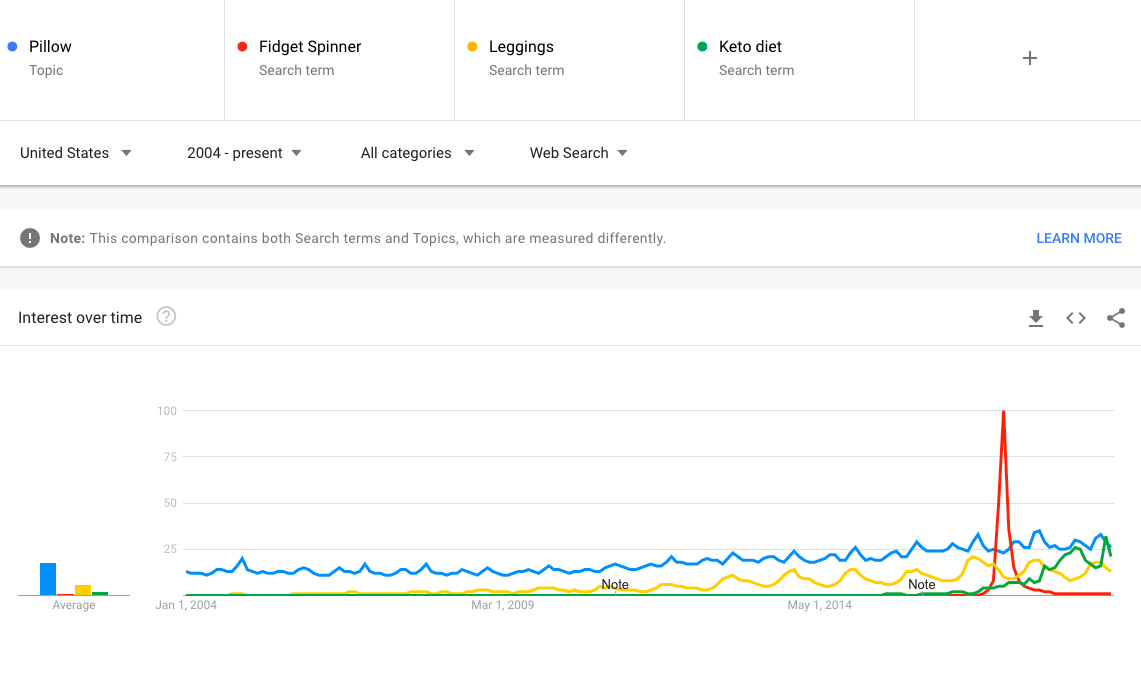Select the Pillow topic term
This screenshot has width=1141, height=677.
click(x=50, y=47)
